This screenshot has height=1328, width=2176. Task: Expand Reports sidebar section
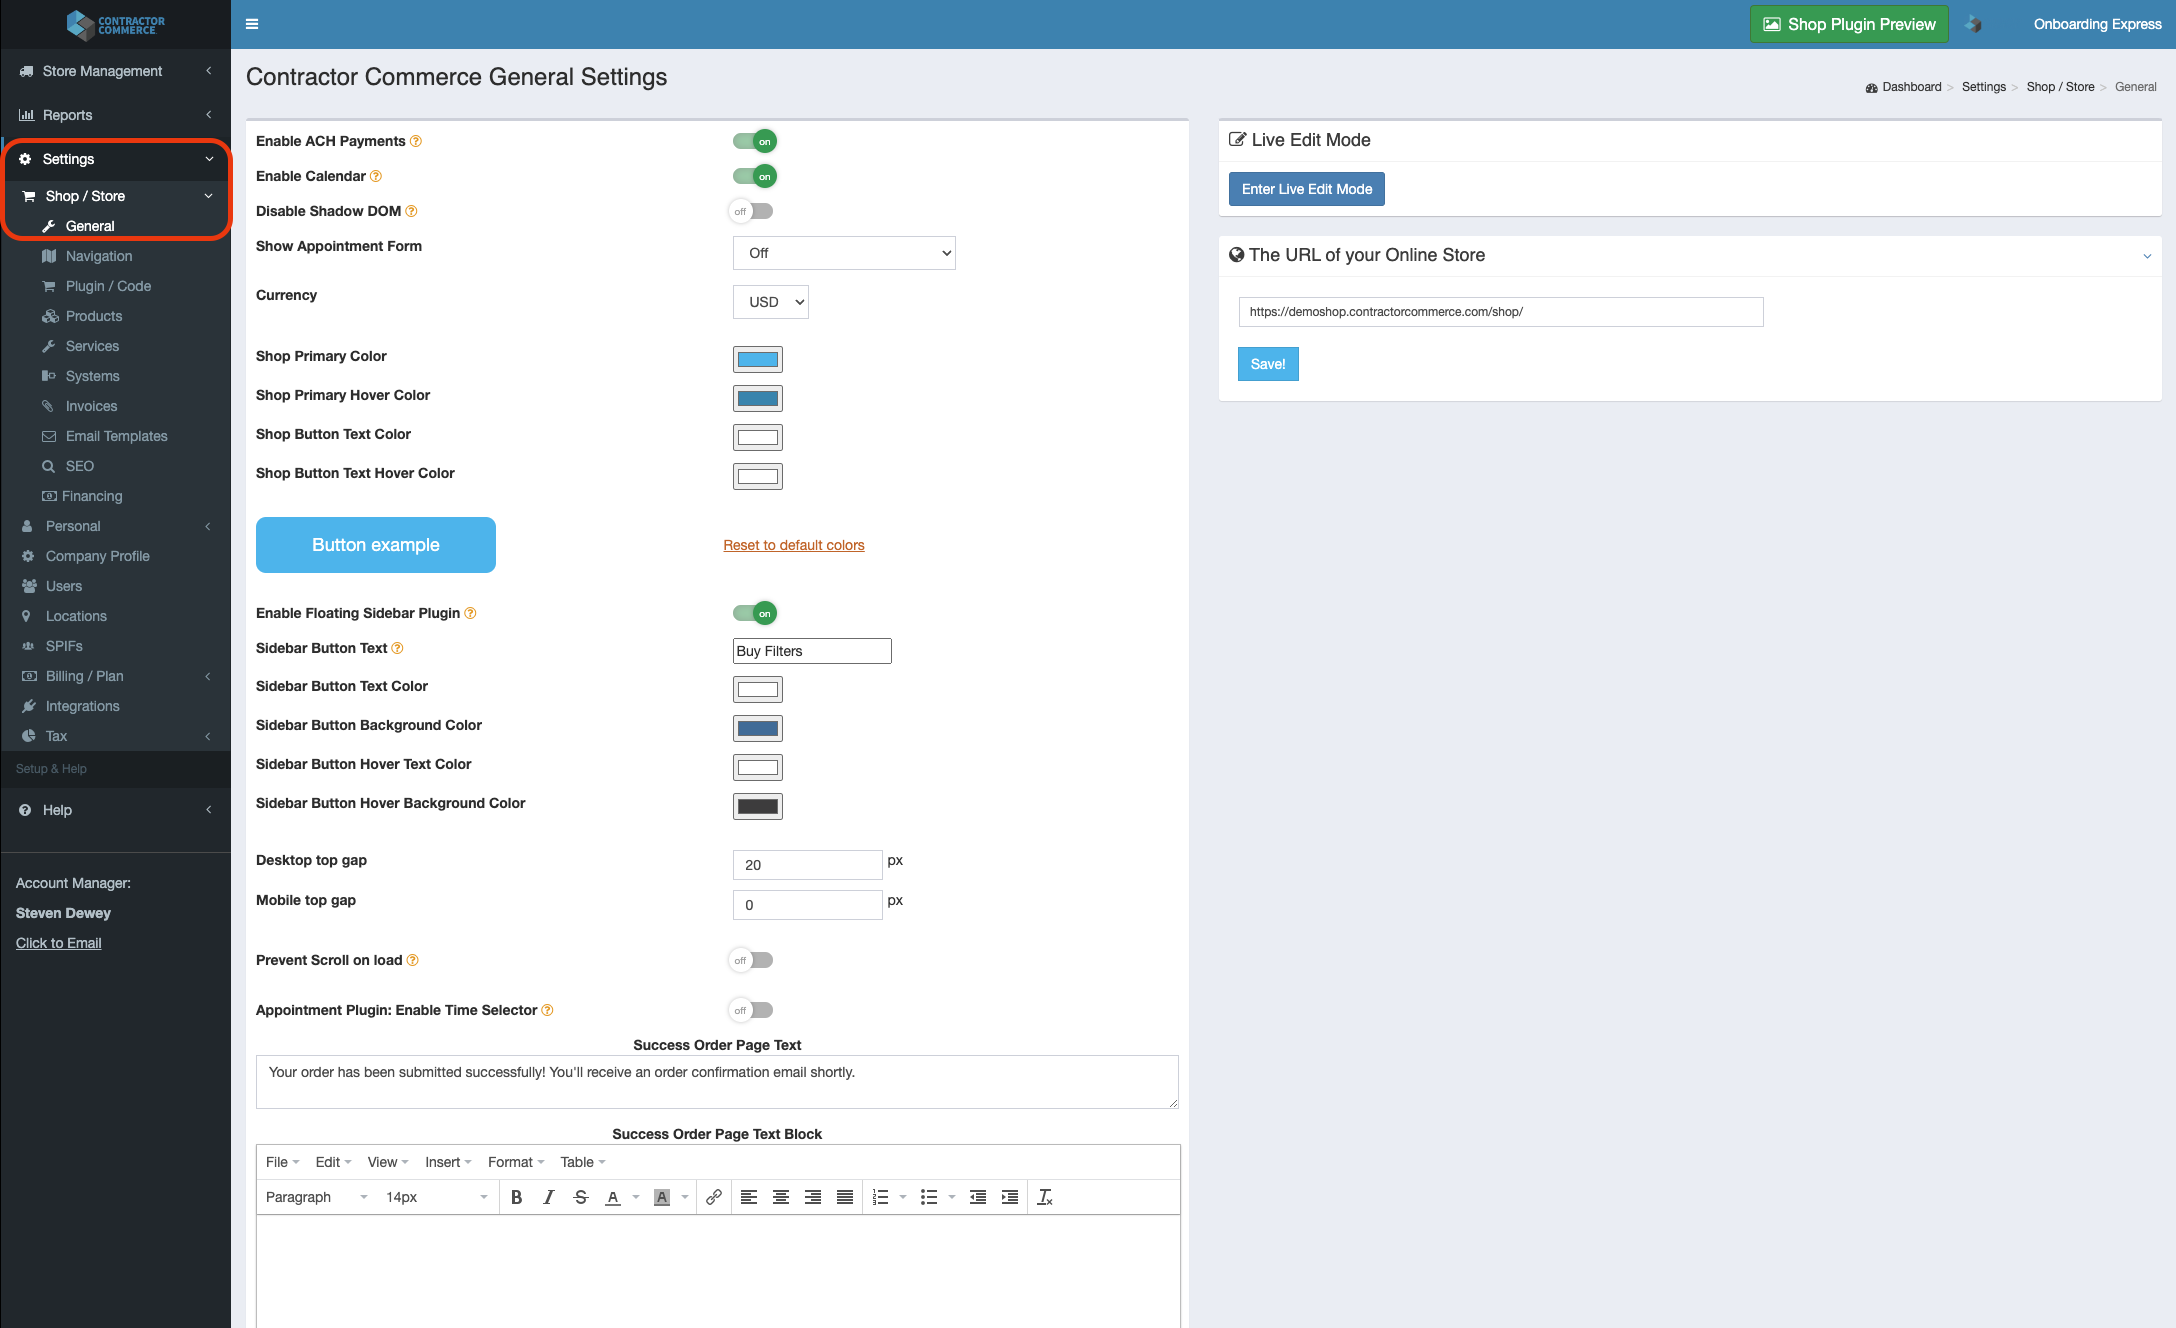(116, 115)
